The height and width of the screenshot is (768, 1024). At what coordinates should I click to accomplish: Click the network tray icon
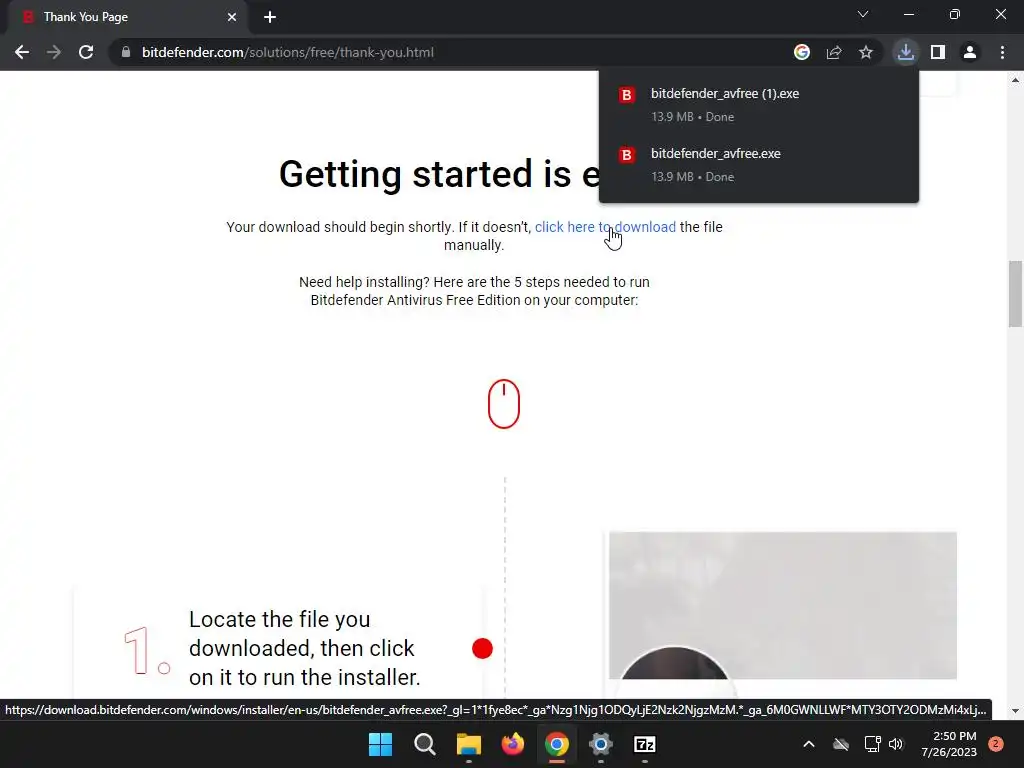pos(872,744)
